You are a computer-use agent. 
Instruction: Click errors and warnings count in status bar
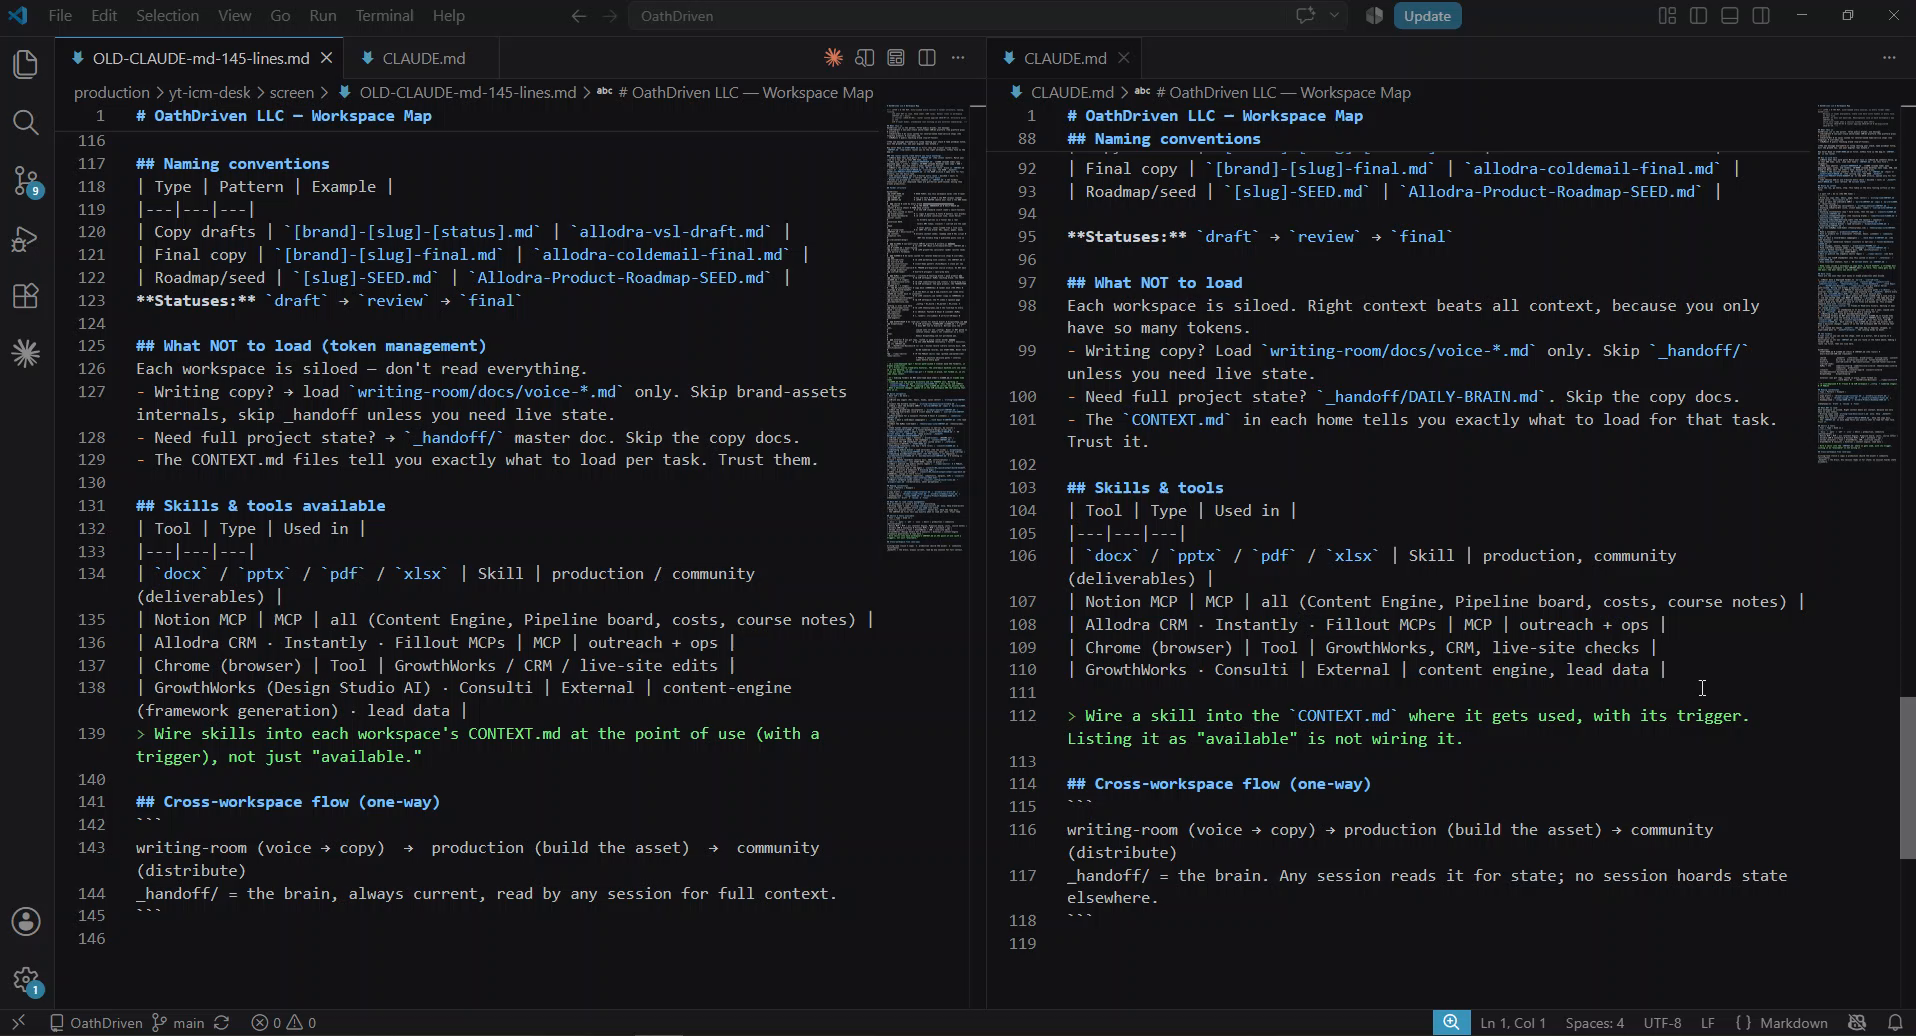[284, 1023]
